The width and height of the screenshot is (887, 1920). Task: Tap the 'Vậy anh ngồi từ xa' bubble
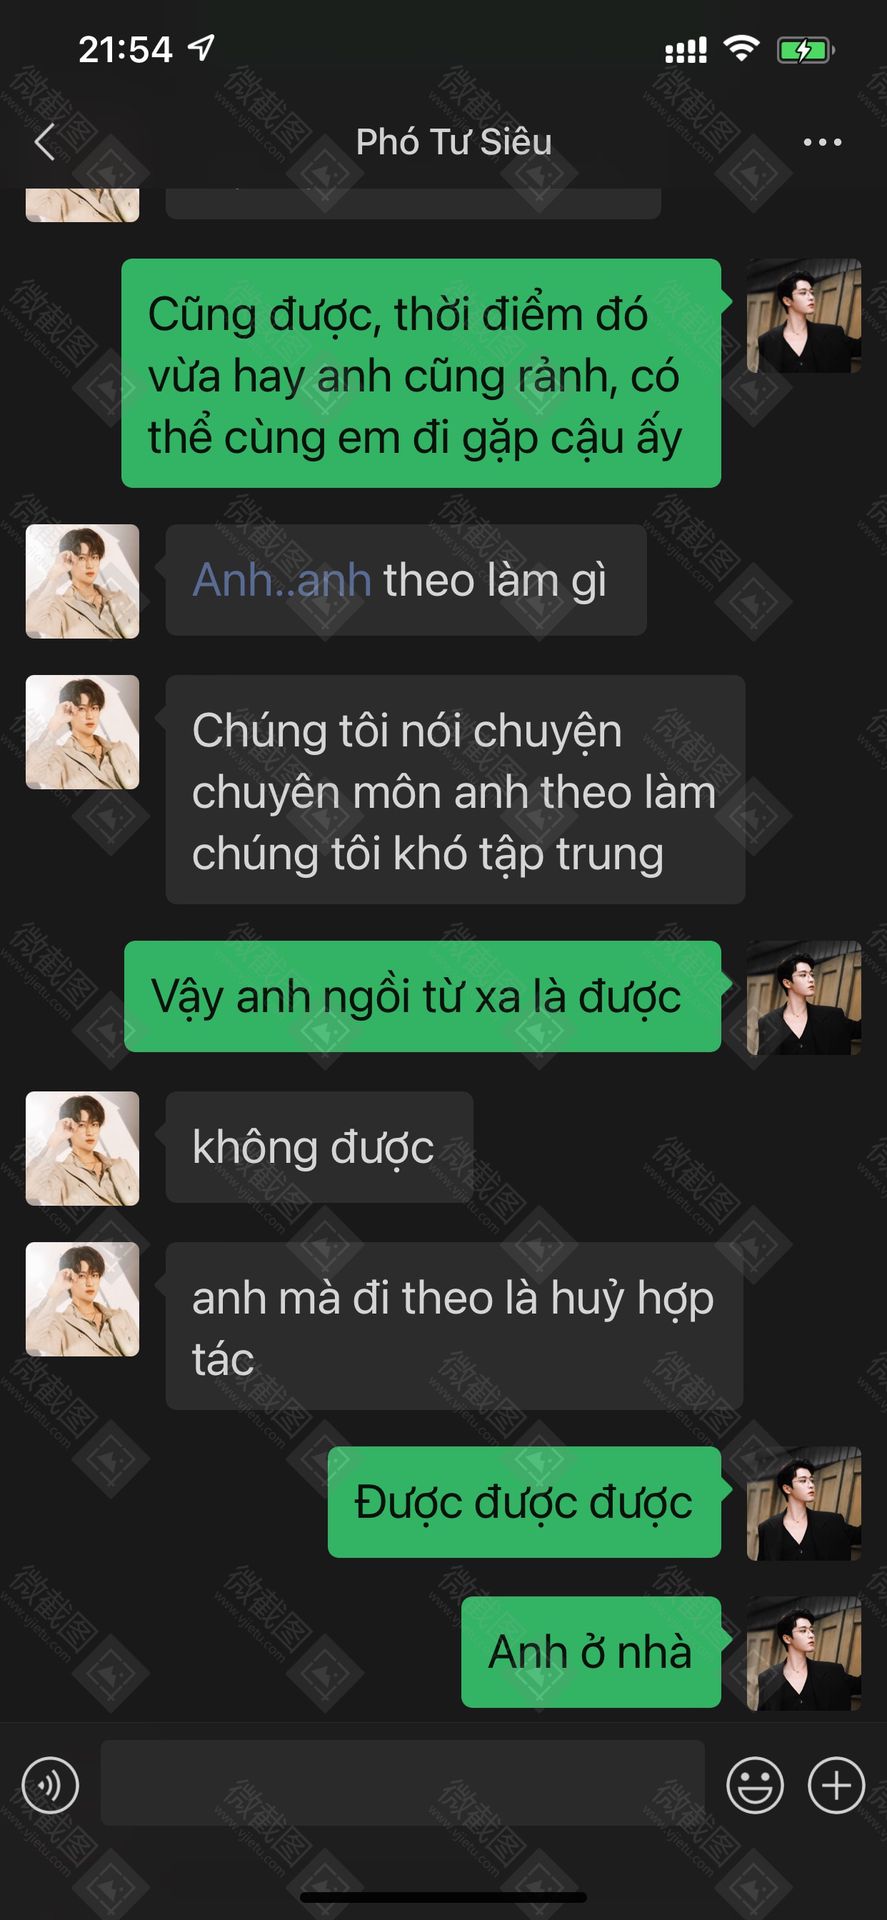[422, 996]
